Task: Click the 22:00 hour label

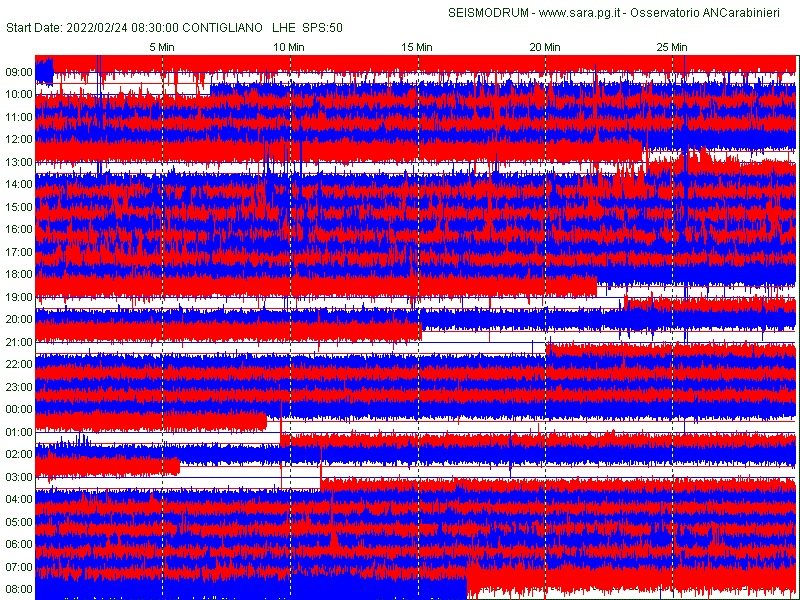Action: (x=18, y=364)
